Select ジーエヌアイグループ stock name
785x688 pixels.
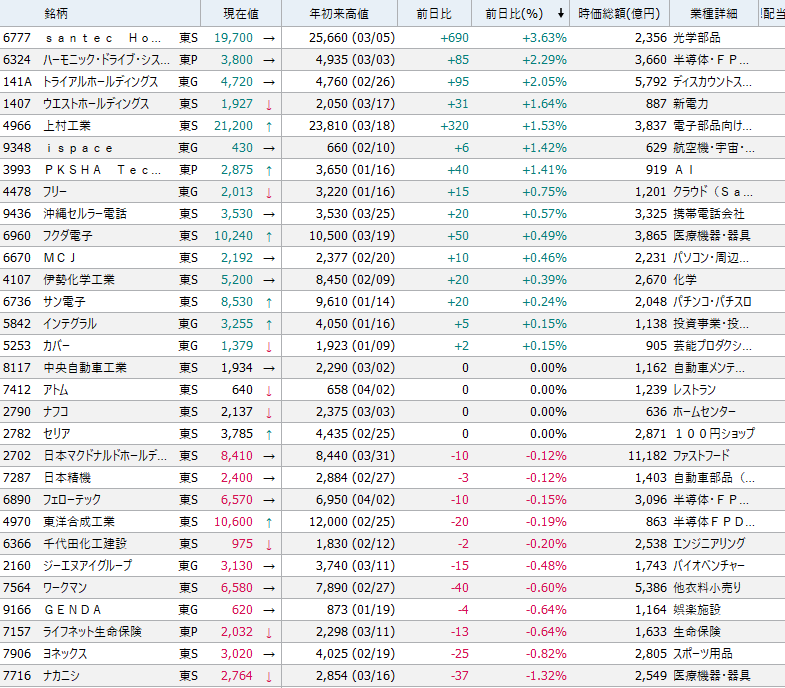pos(88,566)
